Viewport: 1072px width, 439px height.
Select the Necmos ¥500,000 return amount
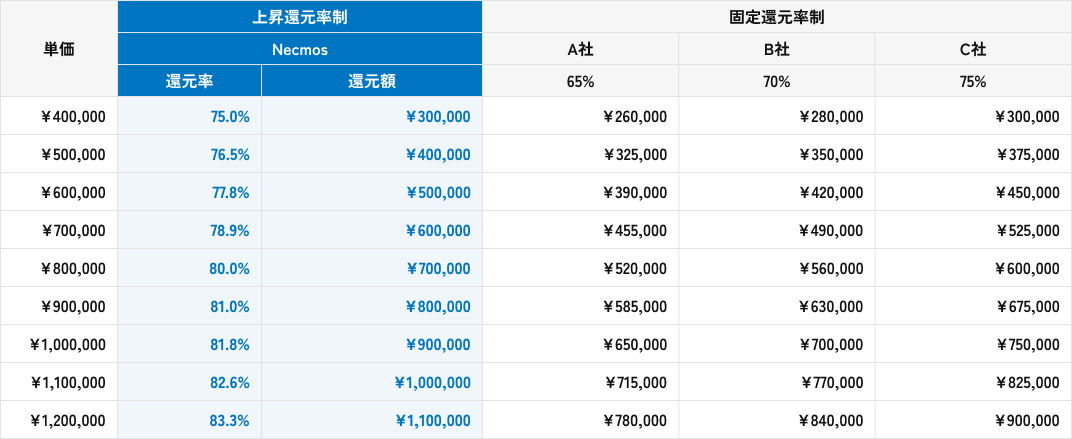(438, 193)
